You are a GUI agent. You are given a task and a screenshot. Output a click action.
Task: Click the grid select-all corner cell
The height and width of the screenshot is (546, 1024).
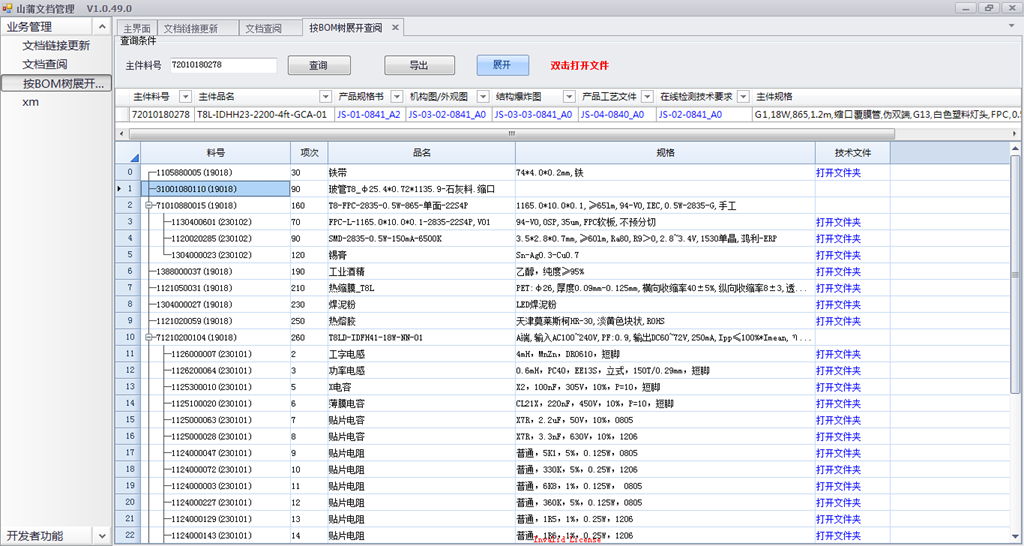tap(127, 153)
